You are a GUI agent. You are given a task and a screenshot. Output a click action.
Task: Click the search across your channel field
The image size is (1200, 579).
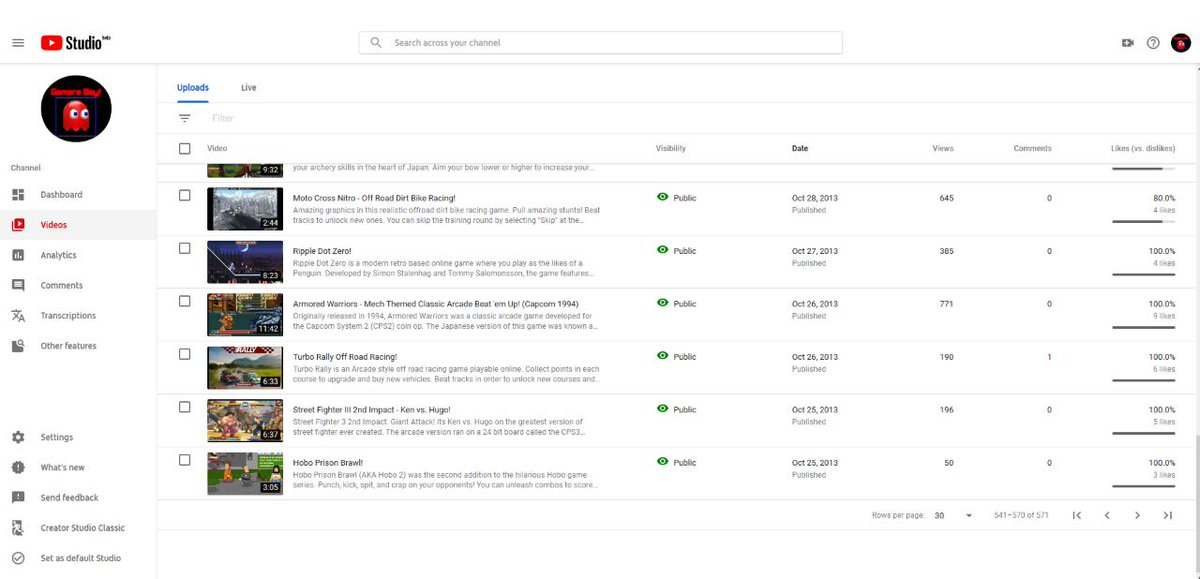click(600, 43)
